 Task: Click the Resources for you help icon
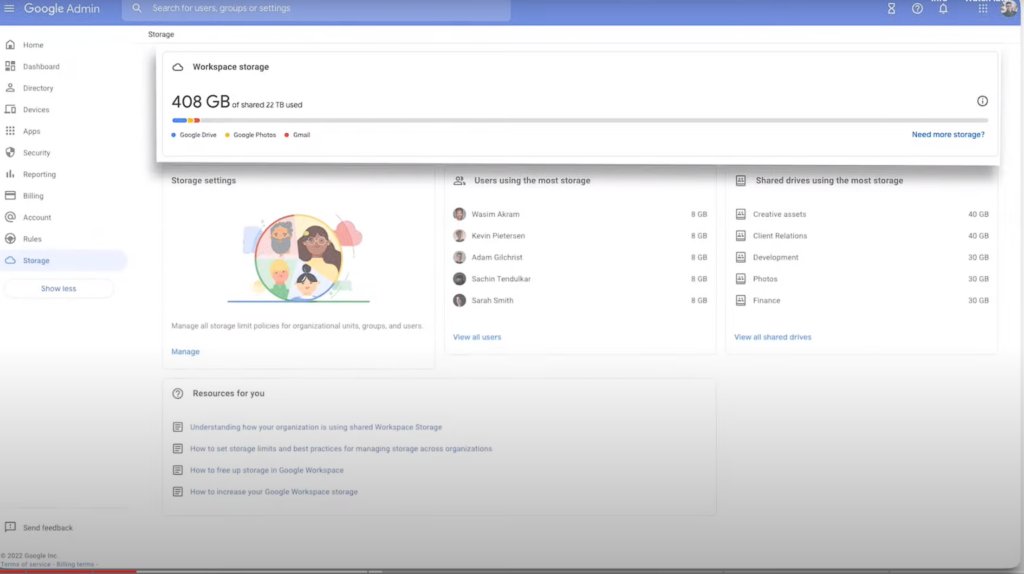coord(178,394)
